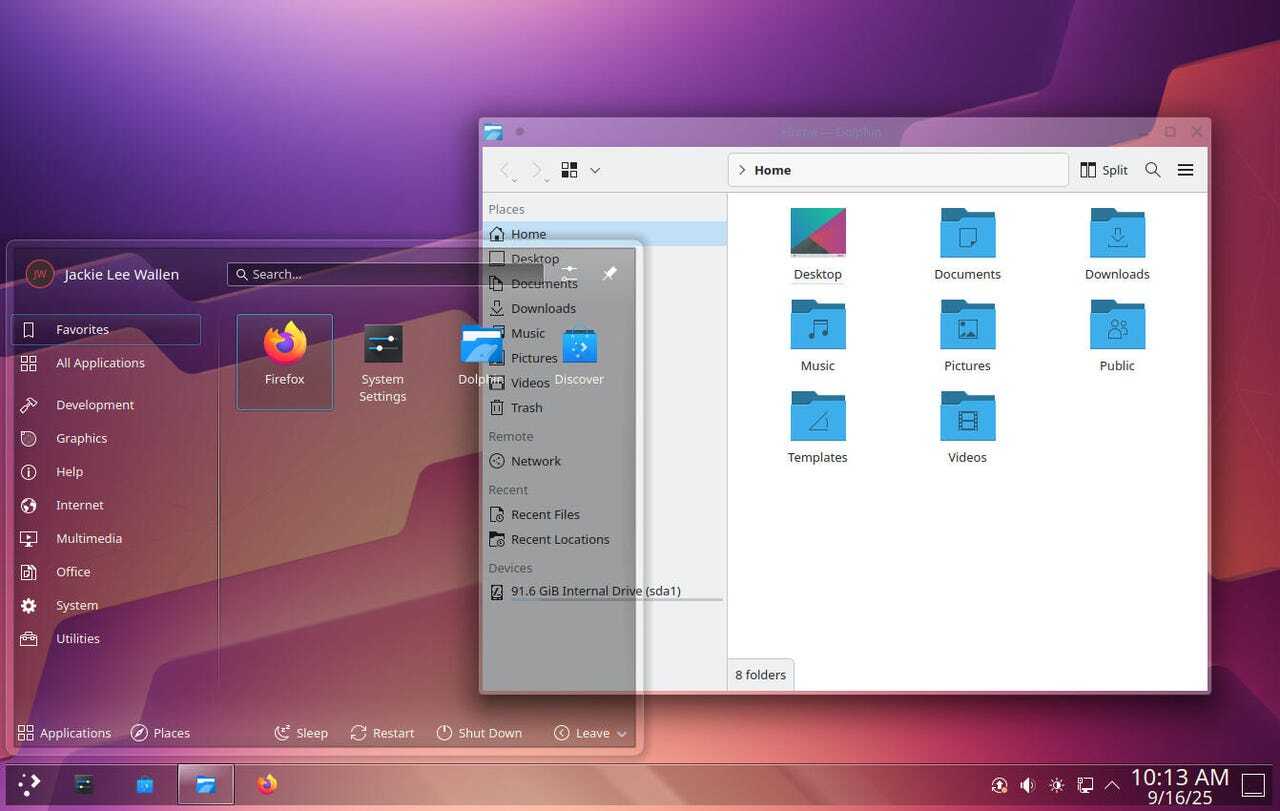The width and height of the screenshot is (1280, 811).
Task: Open the view mode dropdown in Dolphin
Action: pos(595,169)
